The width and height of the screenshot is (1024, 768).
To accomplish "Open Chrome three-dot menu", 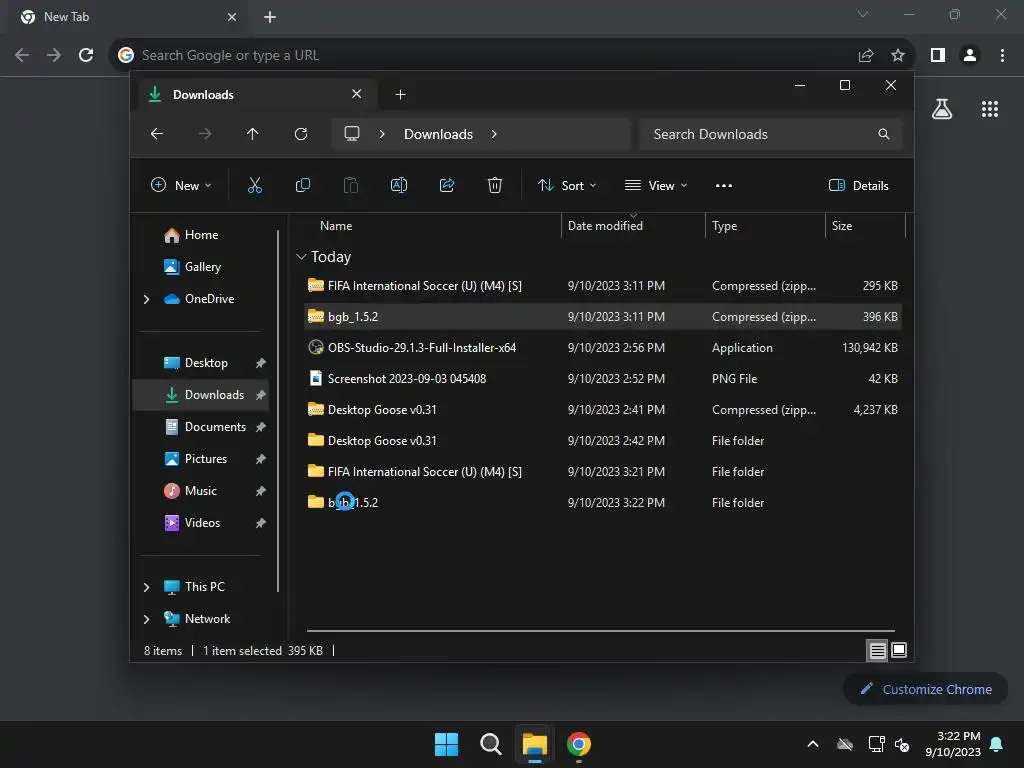I will (x=1002, y=56).
